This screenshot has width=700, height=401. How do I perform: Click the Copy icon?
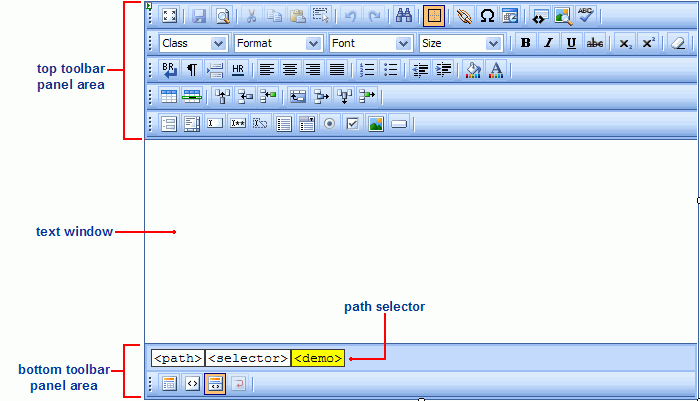274,16
